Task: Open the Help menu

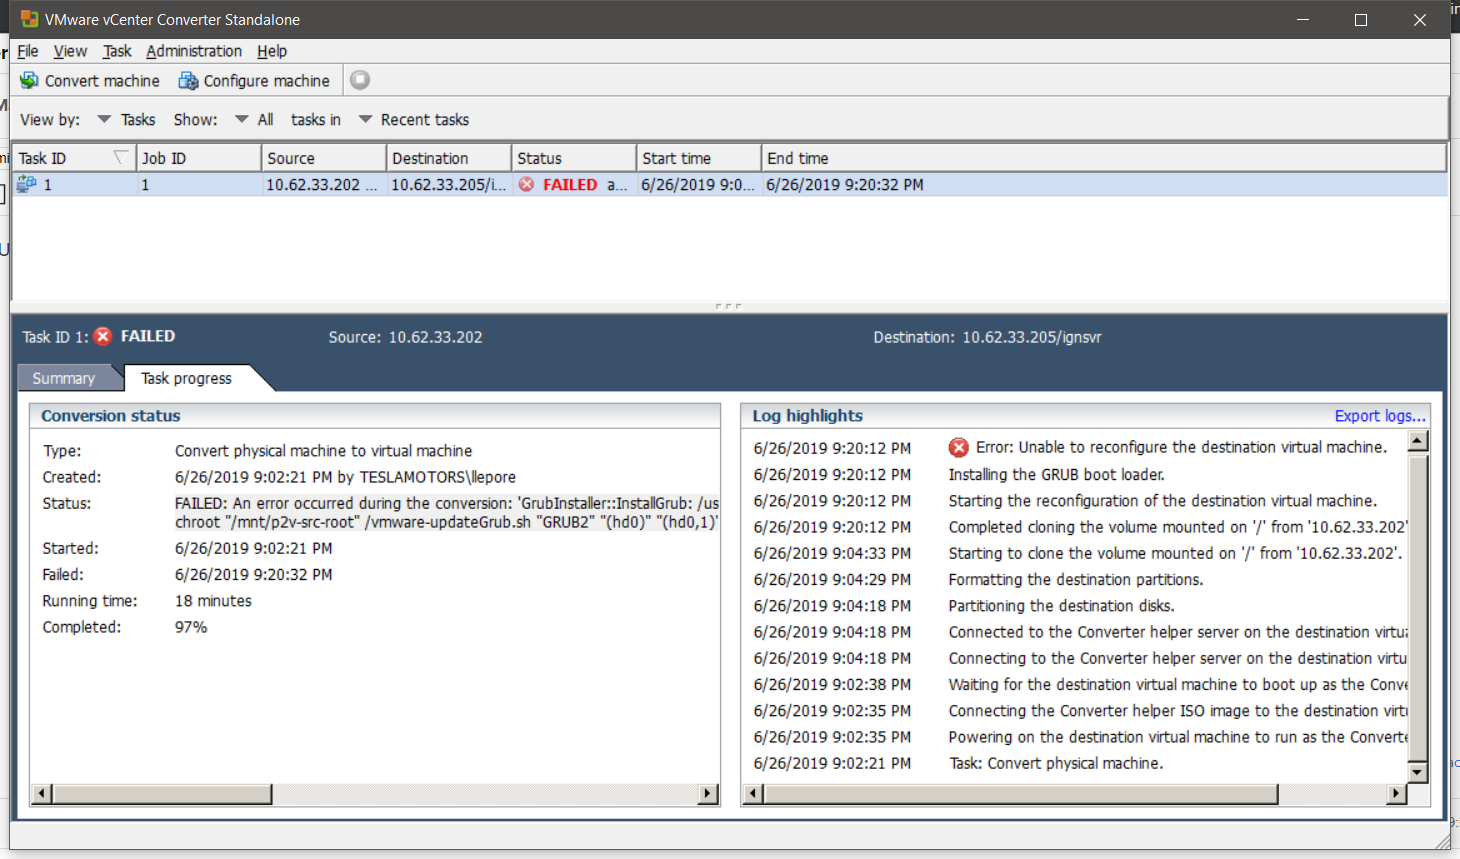Action: [272, 51]
